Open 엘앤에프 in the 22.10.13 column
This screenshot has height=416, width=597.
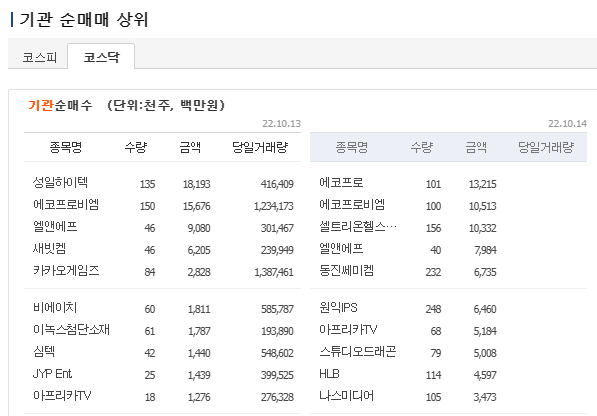55,227
